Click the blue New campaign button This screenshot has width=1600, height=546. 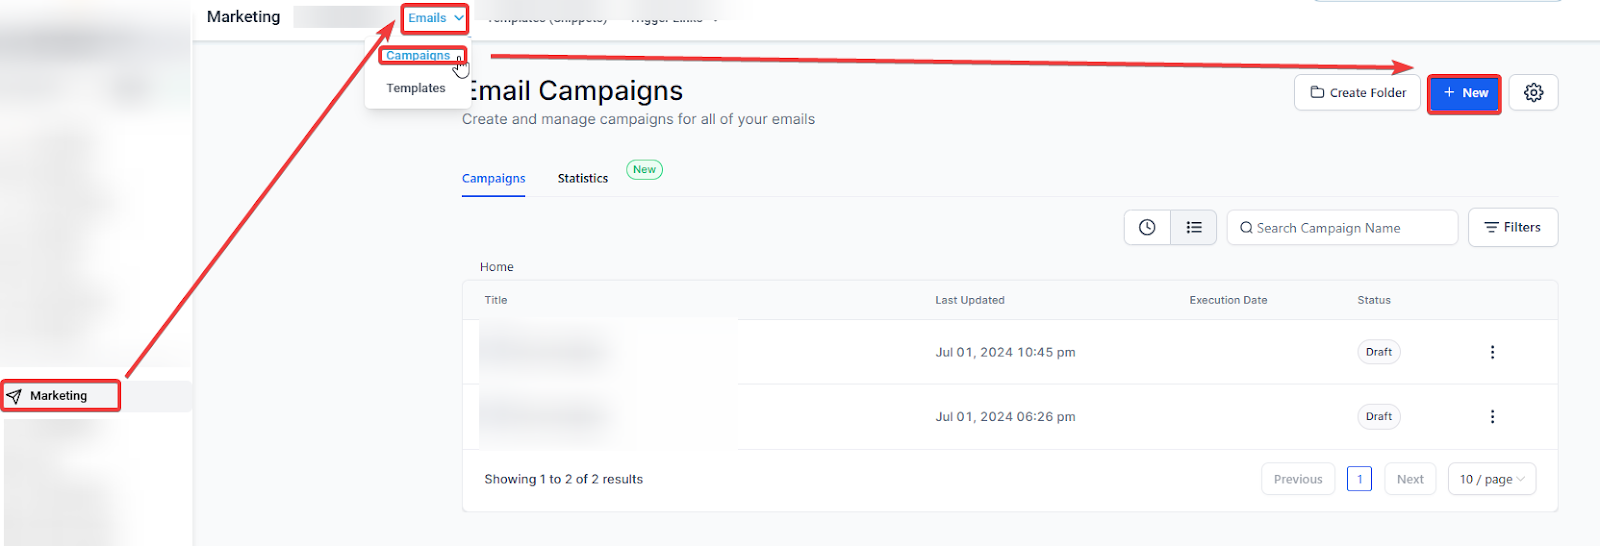pyautogui.click(x=1464, y=93)
